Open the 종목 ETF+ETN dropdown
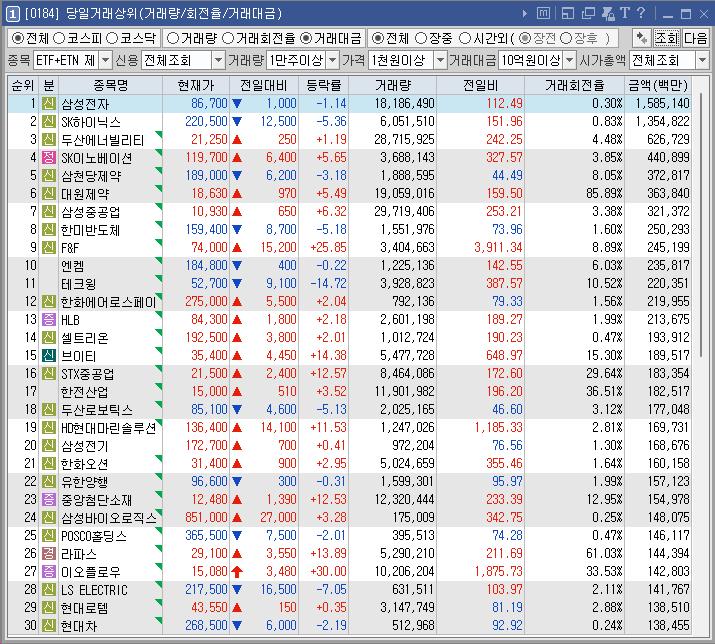This screenshot has height=644, width=715. click(105, 60)
